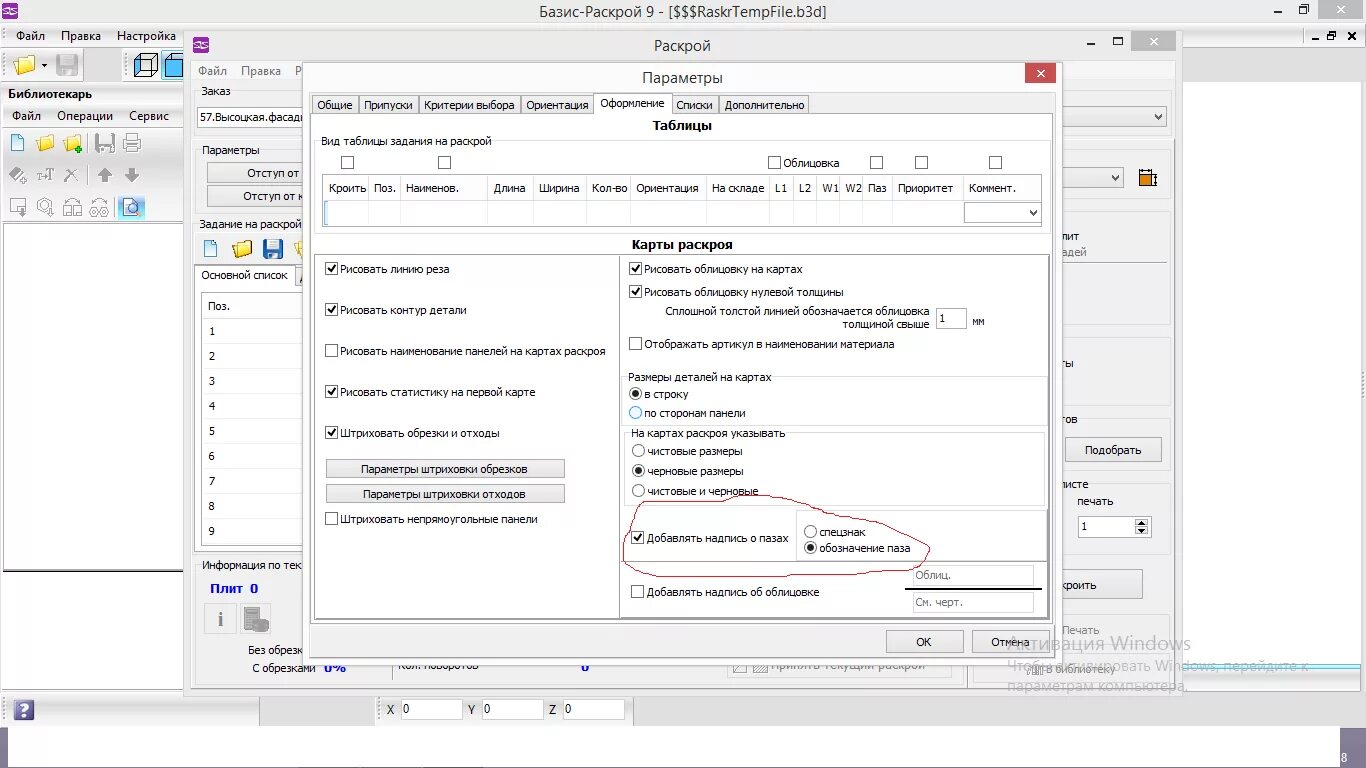Toggle the preview magnifier icon in Библиотекарь

pyautogui.click(x=131, y=207)
